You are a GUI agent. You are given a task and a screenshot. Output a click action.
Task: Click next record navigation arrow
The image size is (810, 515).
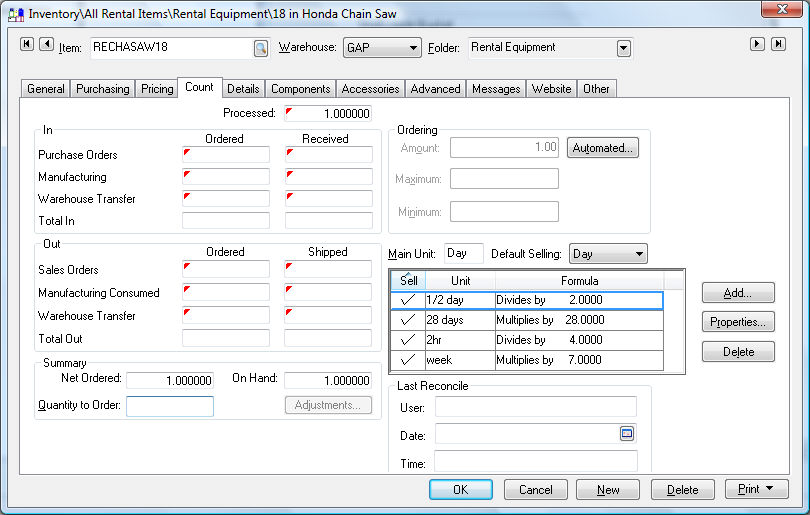pyautogui.click(x=758, y=45)
